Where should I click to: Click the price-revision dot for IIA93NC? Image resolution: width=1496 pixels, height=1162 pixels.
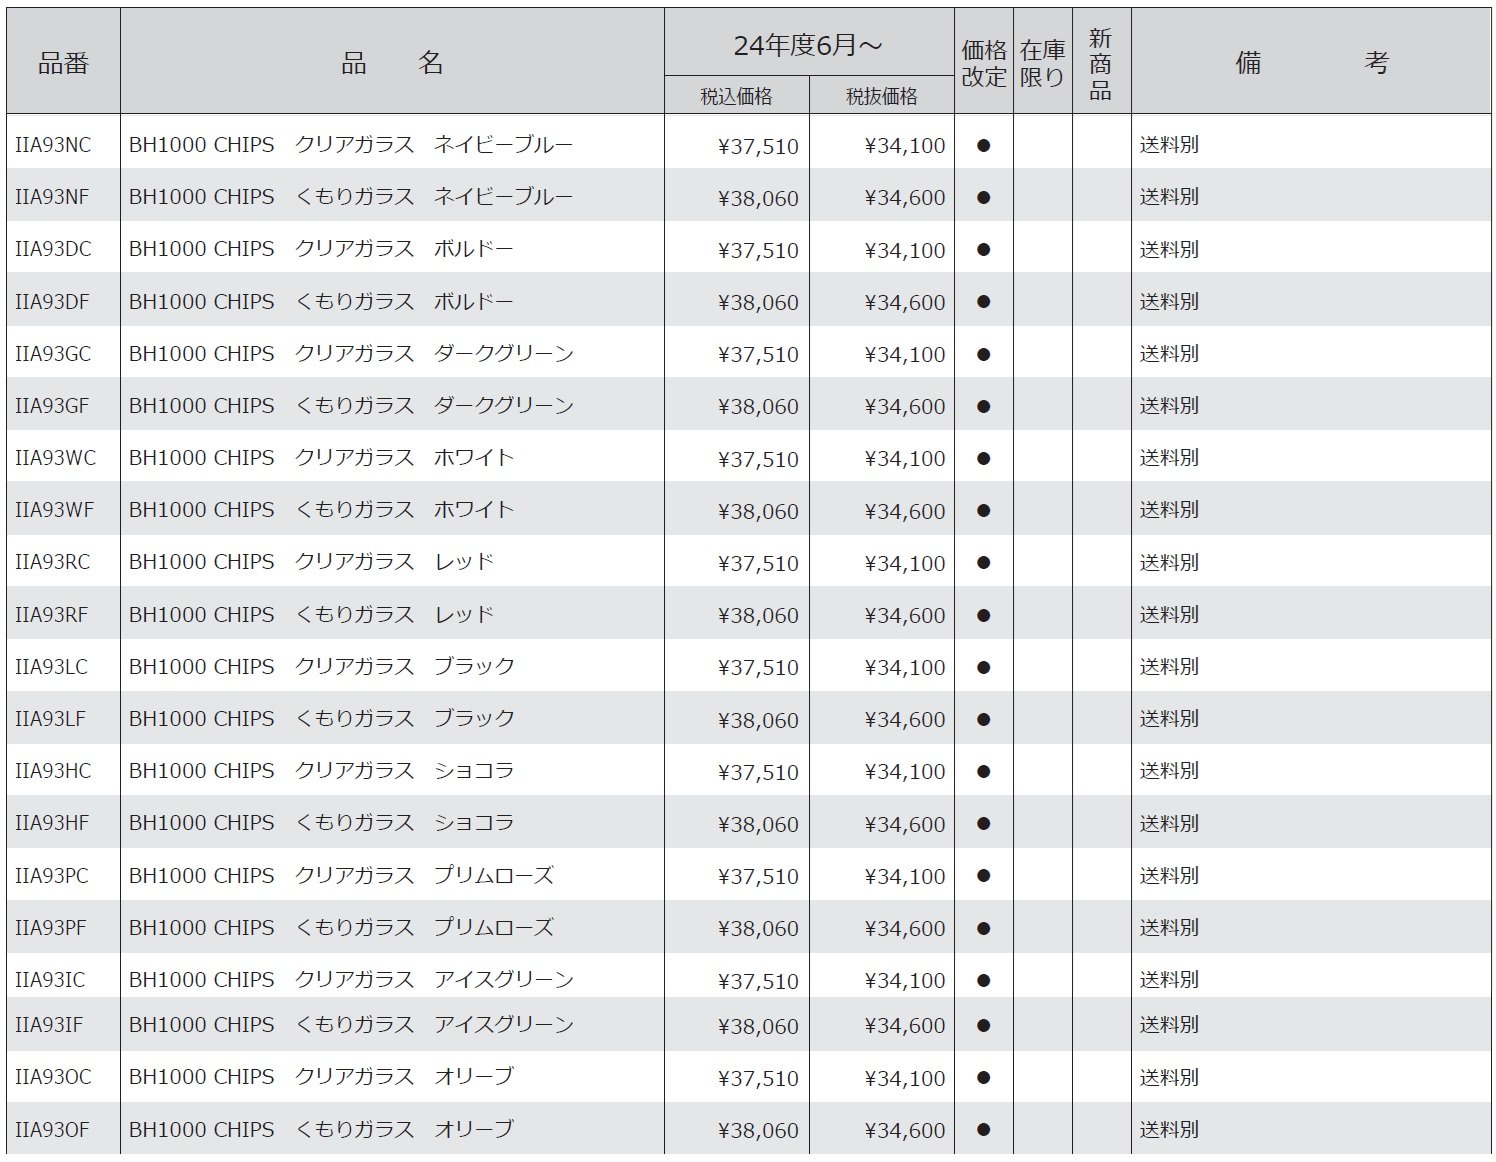pos(983,146)
